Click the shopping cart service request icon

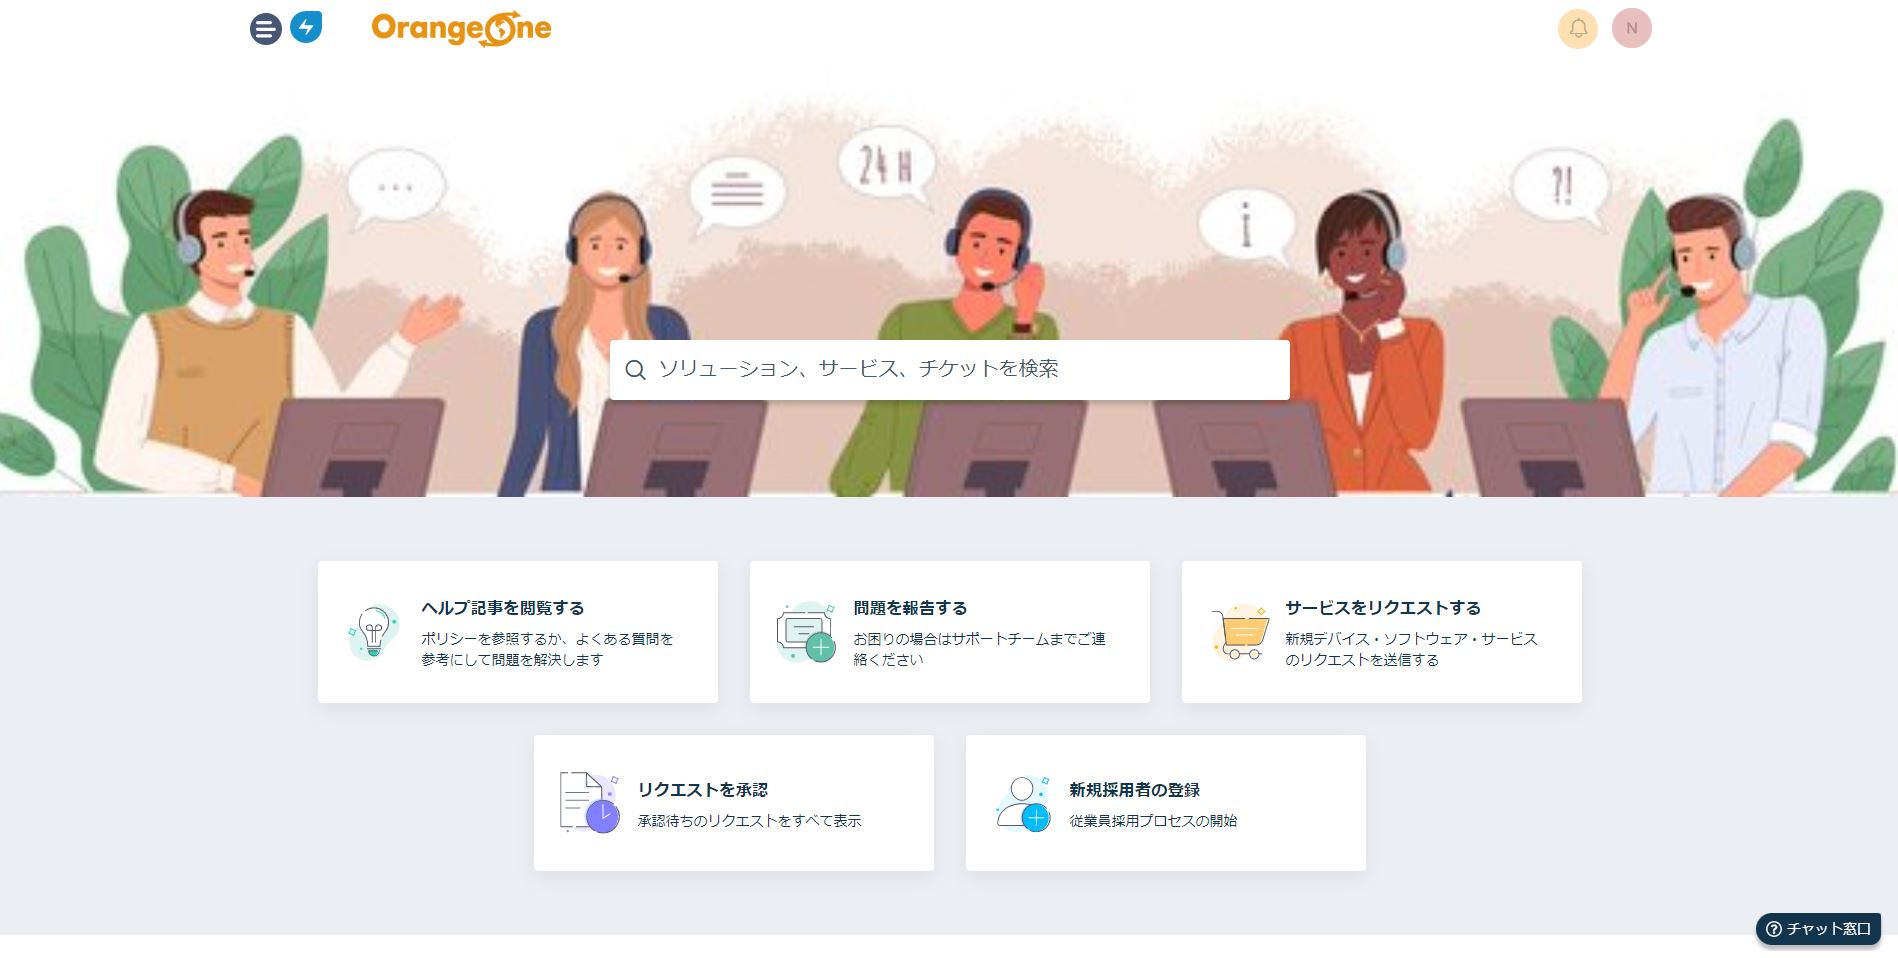[x=1240, y=631]
